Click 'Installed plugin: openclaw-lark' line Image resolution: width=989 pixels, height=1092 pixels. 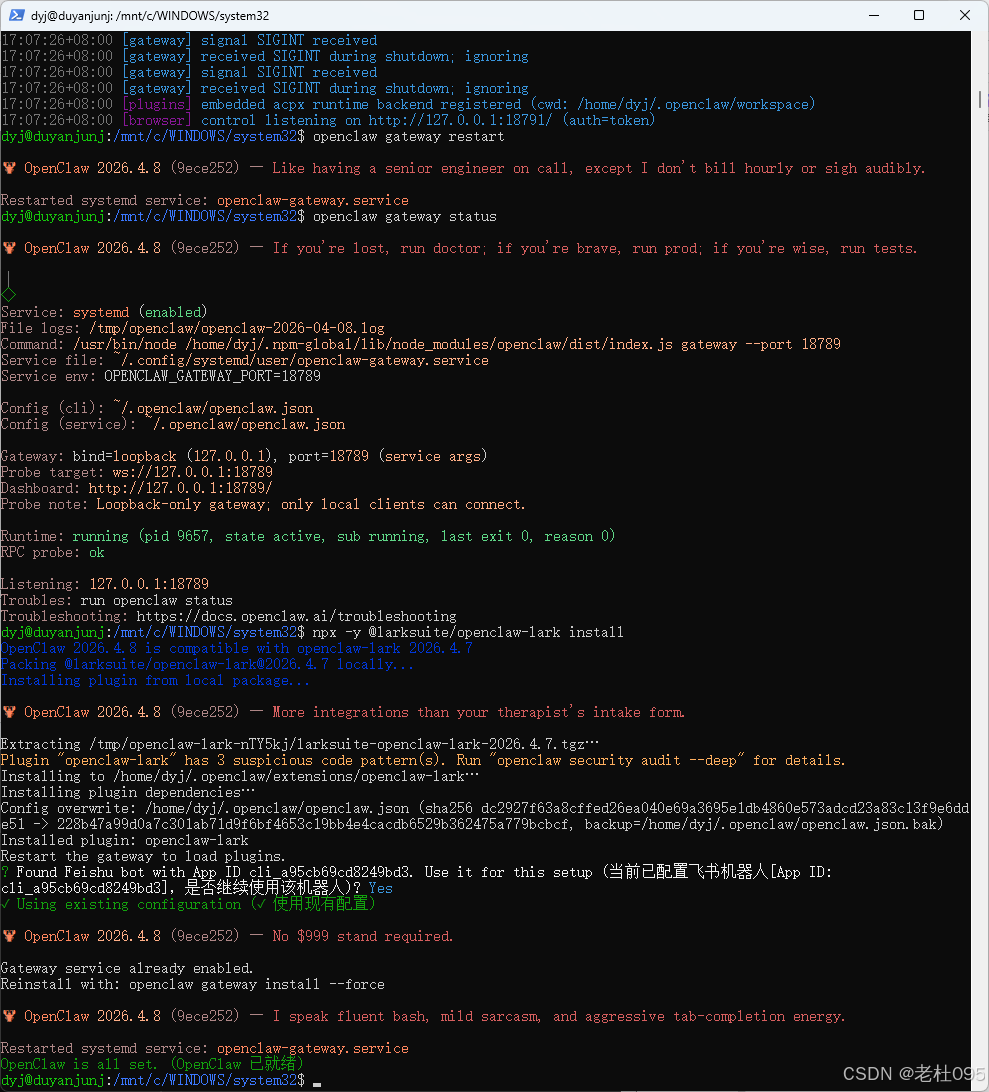coord(125,841)
